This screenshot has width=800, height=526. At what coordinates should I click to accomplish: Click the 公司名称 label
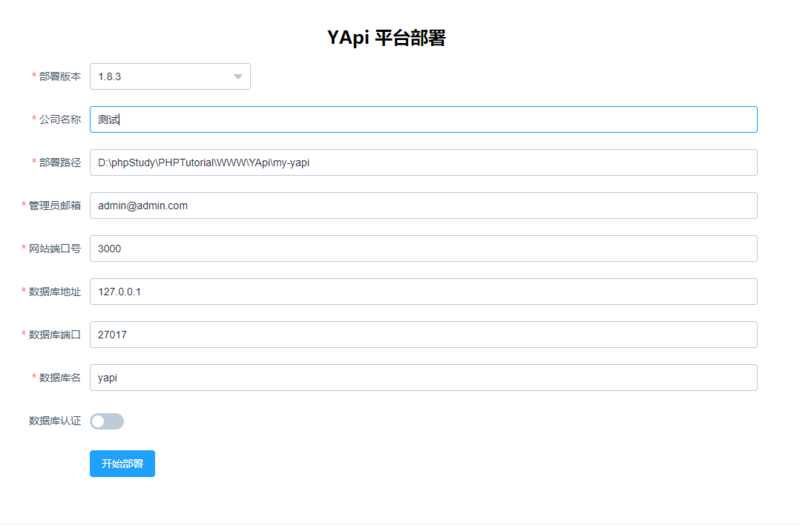coord(60,119)
